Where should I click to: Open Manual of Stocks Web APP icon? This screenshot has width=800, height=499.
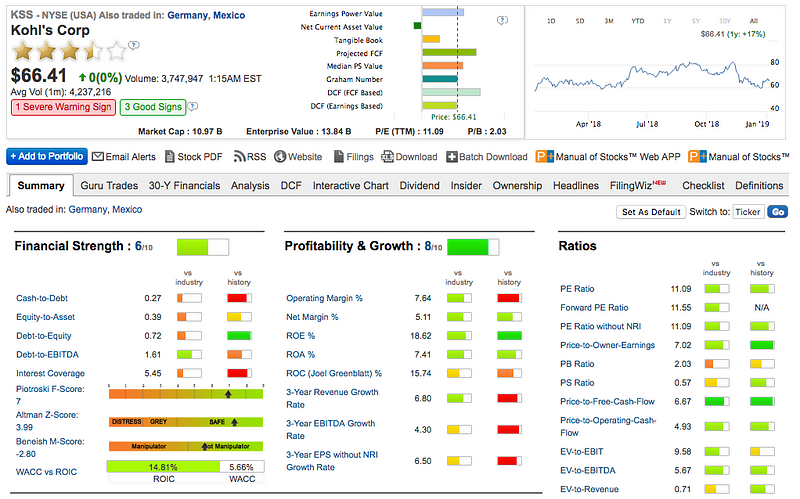pyautogui.click(x=544, y=157)
